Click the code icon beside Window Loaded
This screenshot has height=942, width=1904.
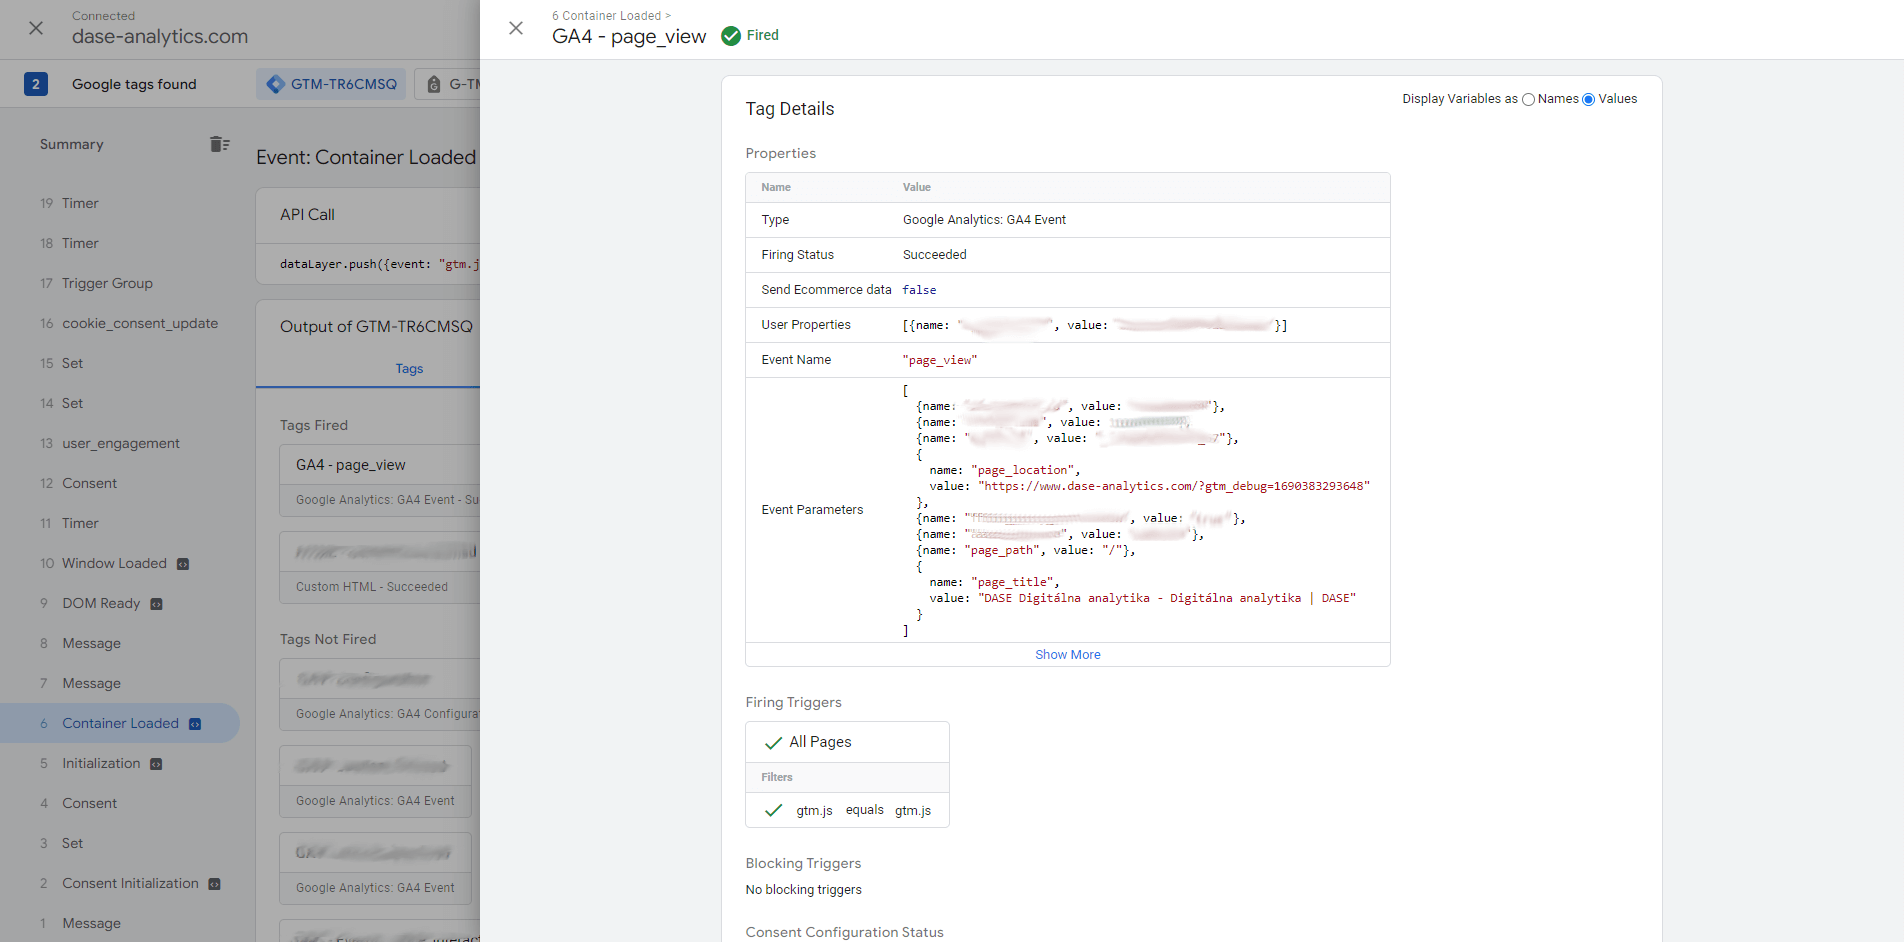click(183, 564)
